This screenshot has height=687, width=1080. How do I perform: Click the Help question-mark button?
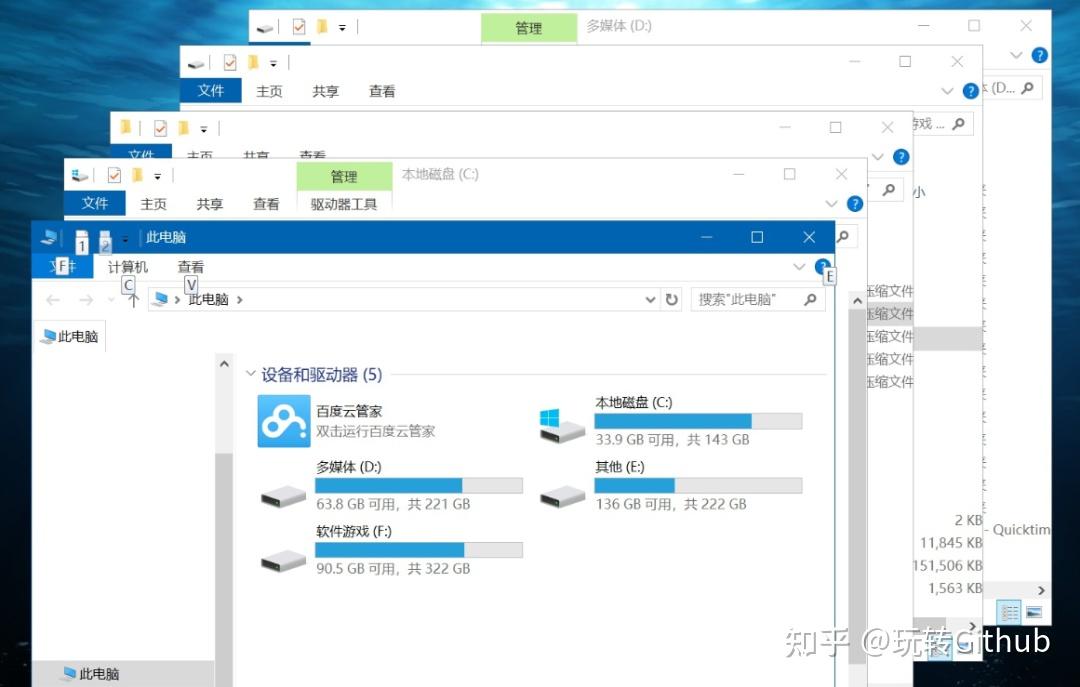click(x=822, y=266)
